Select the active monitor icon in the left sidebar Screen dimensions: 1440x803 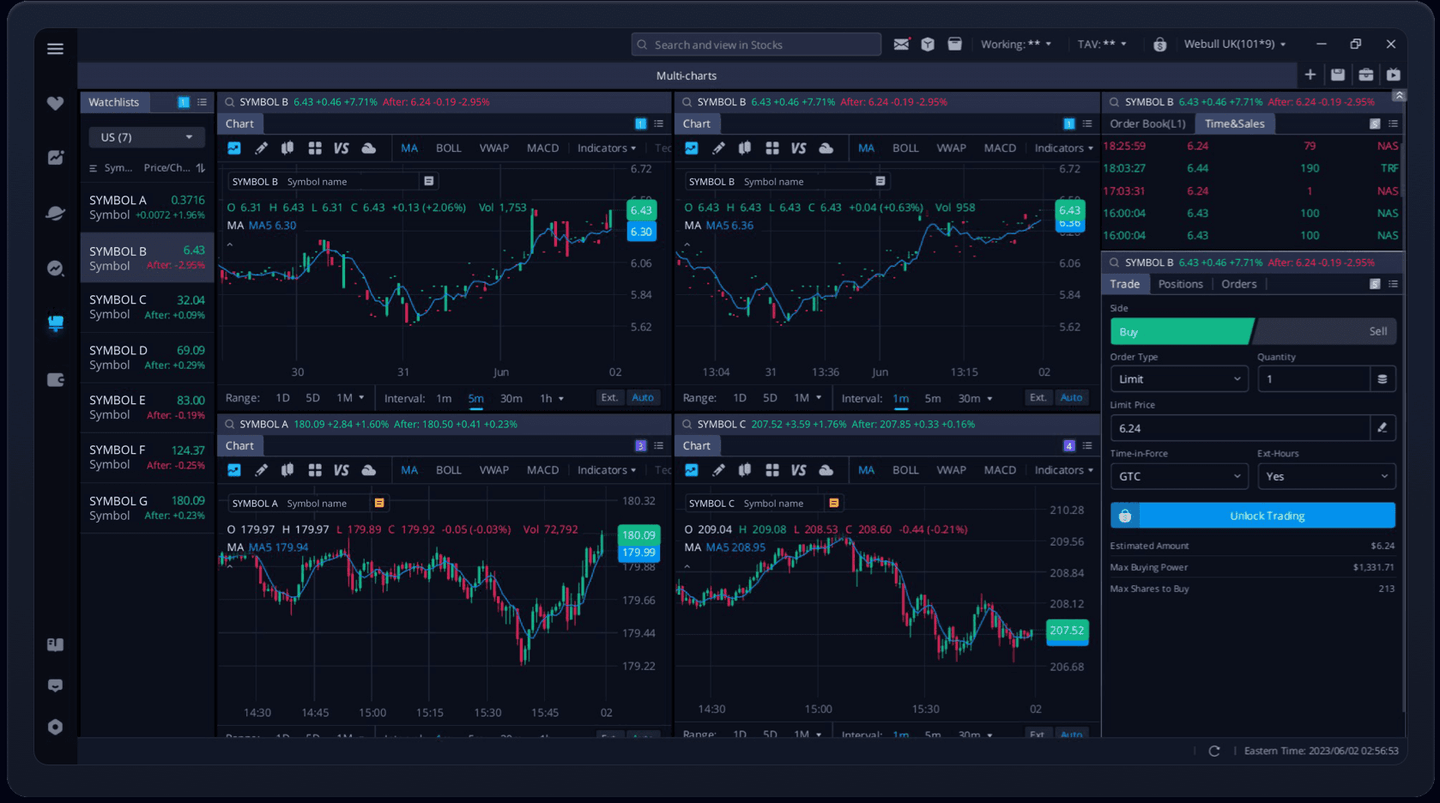click(x=55, y=322)
